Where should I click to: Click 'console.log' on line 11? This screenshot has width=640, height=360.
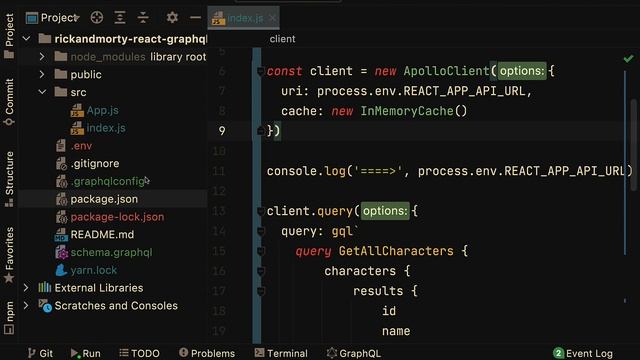tap(307, 171)
